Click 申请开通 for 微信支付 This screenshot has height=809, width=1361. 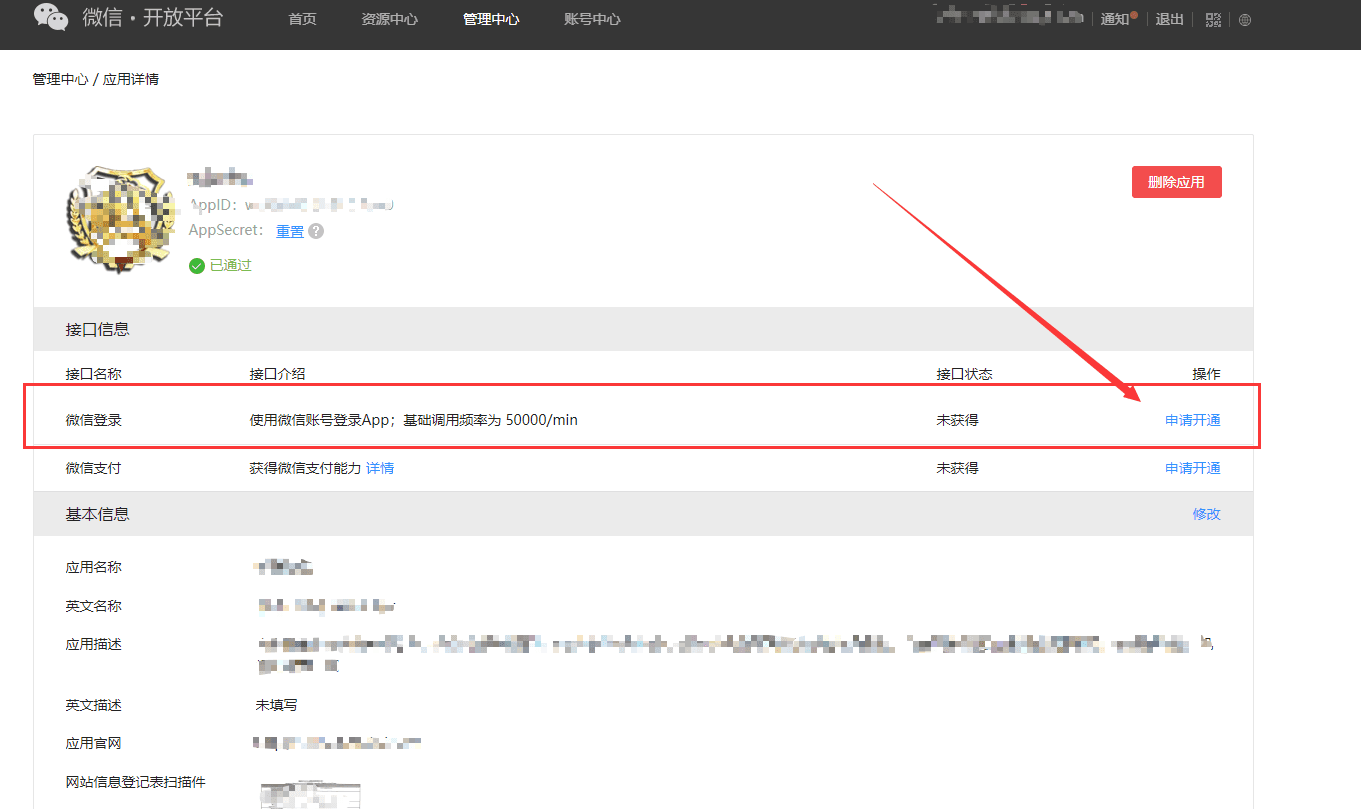[x=1193, y=468]
